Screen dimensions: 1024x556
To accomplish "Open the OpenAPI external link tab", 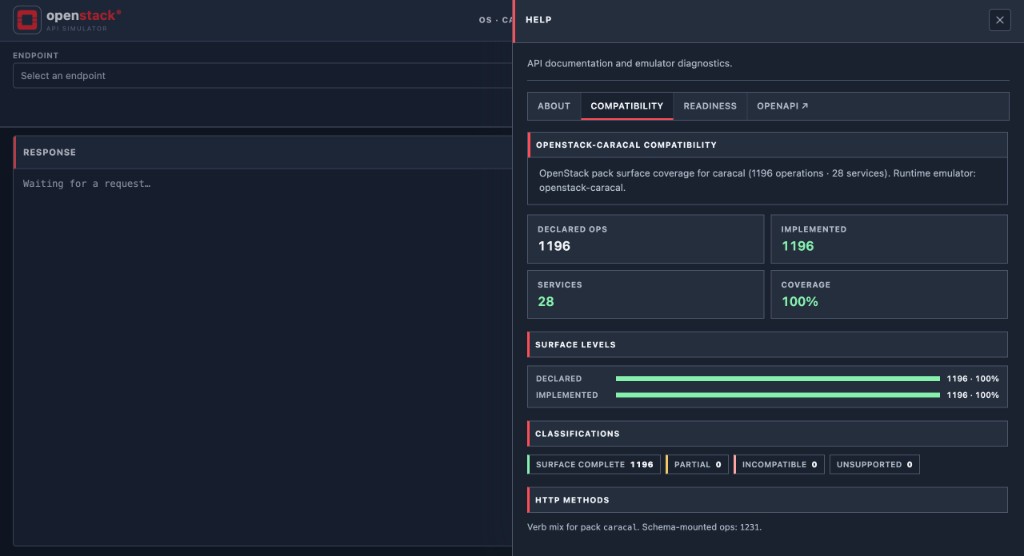I will pos(782,106).
